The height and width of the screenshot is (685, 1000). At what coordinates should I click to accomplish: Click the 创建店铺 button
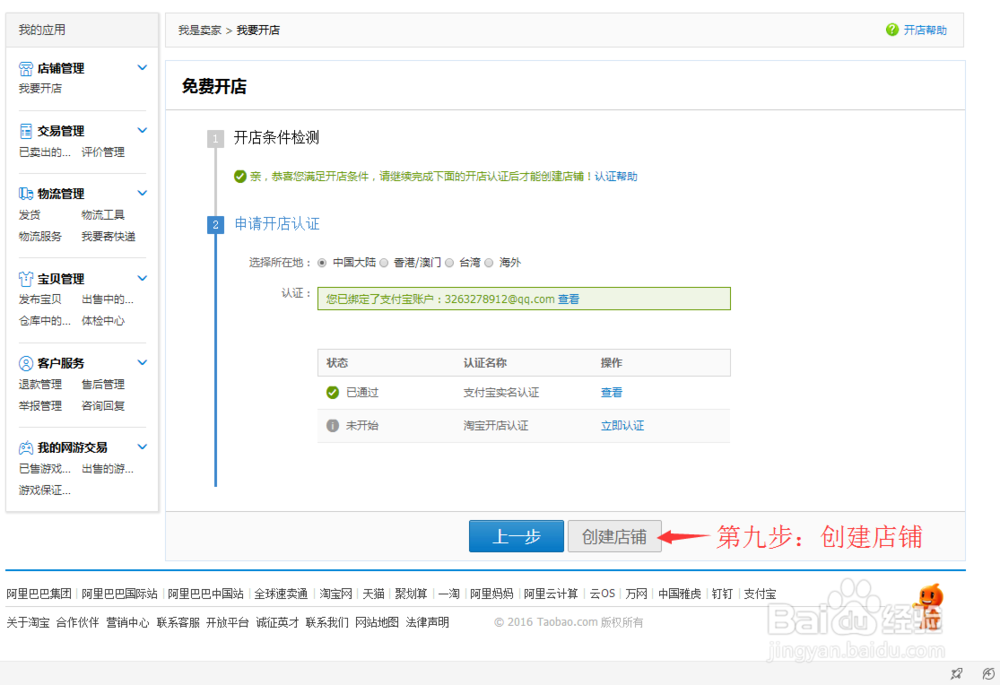614,536
